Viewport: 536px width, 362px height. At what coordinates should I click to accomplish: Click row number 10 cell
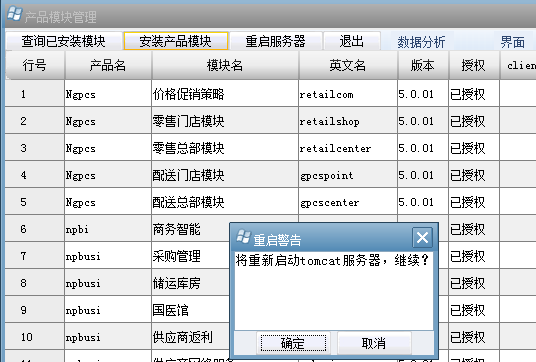click(x=35, y=337)
